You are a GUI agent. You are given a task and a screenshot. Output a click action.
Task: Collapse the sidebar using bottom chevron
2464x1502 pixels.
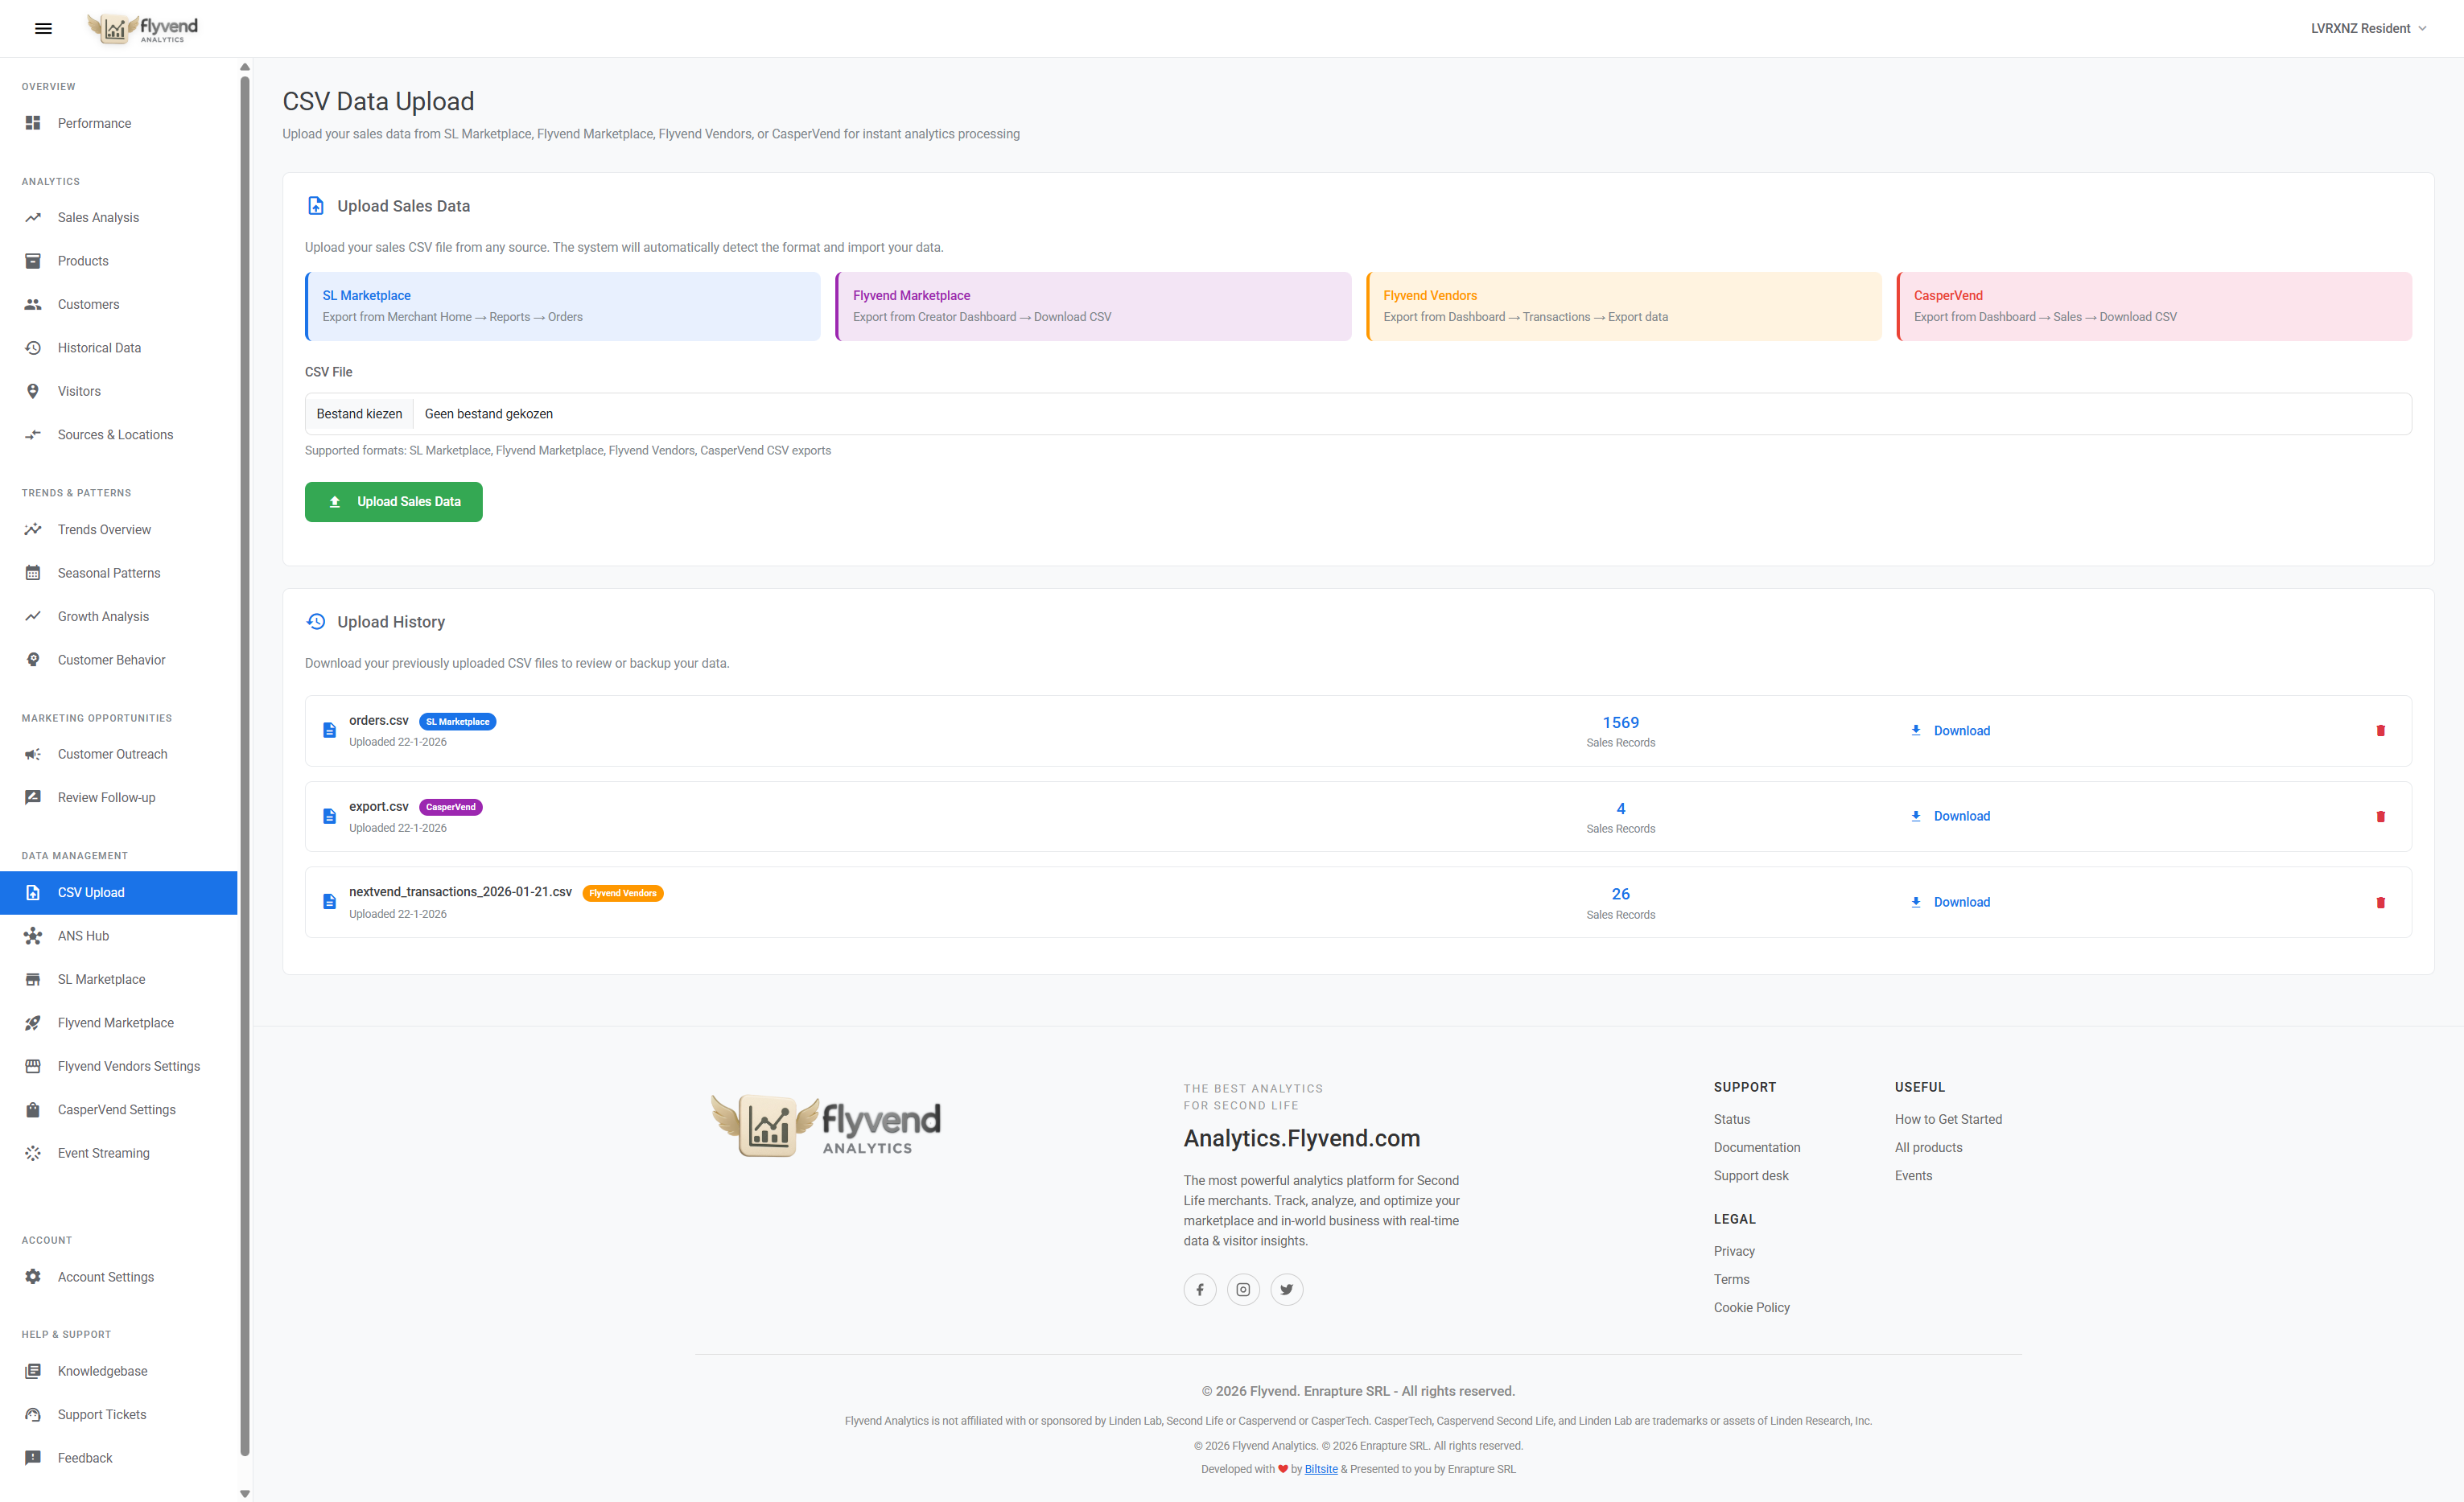(244, 1493)
